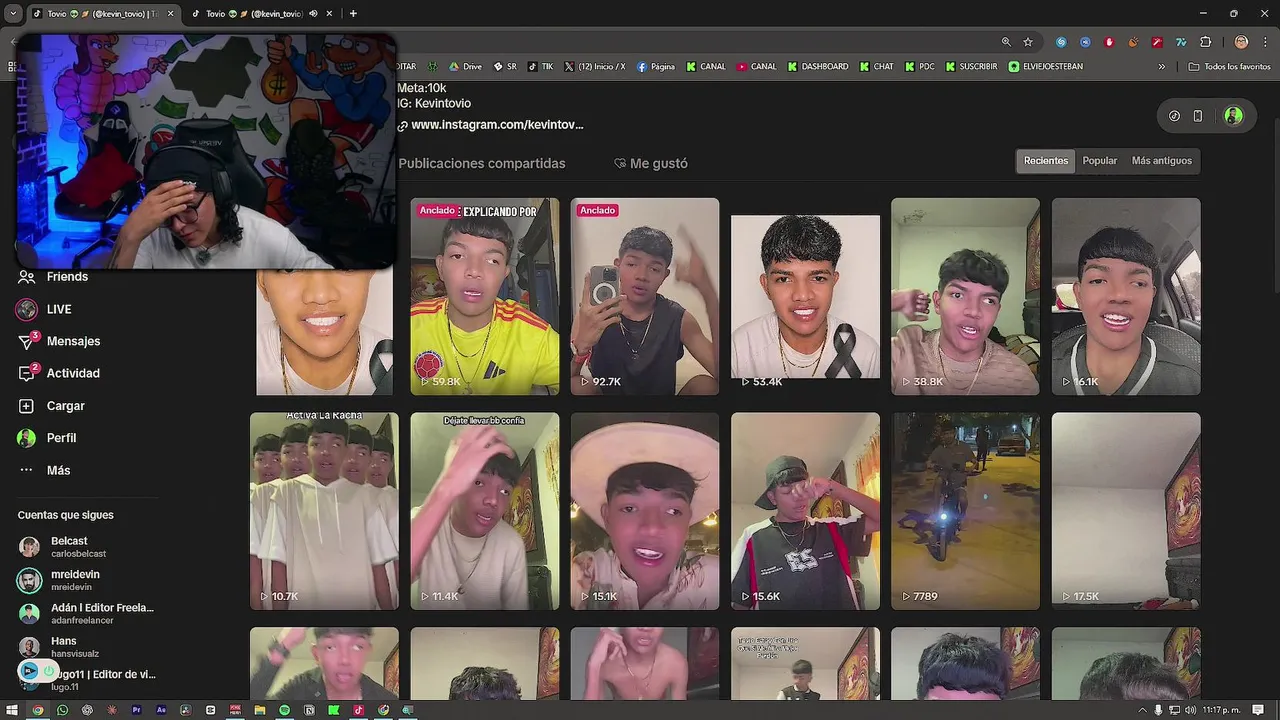Open the Me gustó tab
1280x720 pixels.
coord(651,163)
